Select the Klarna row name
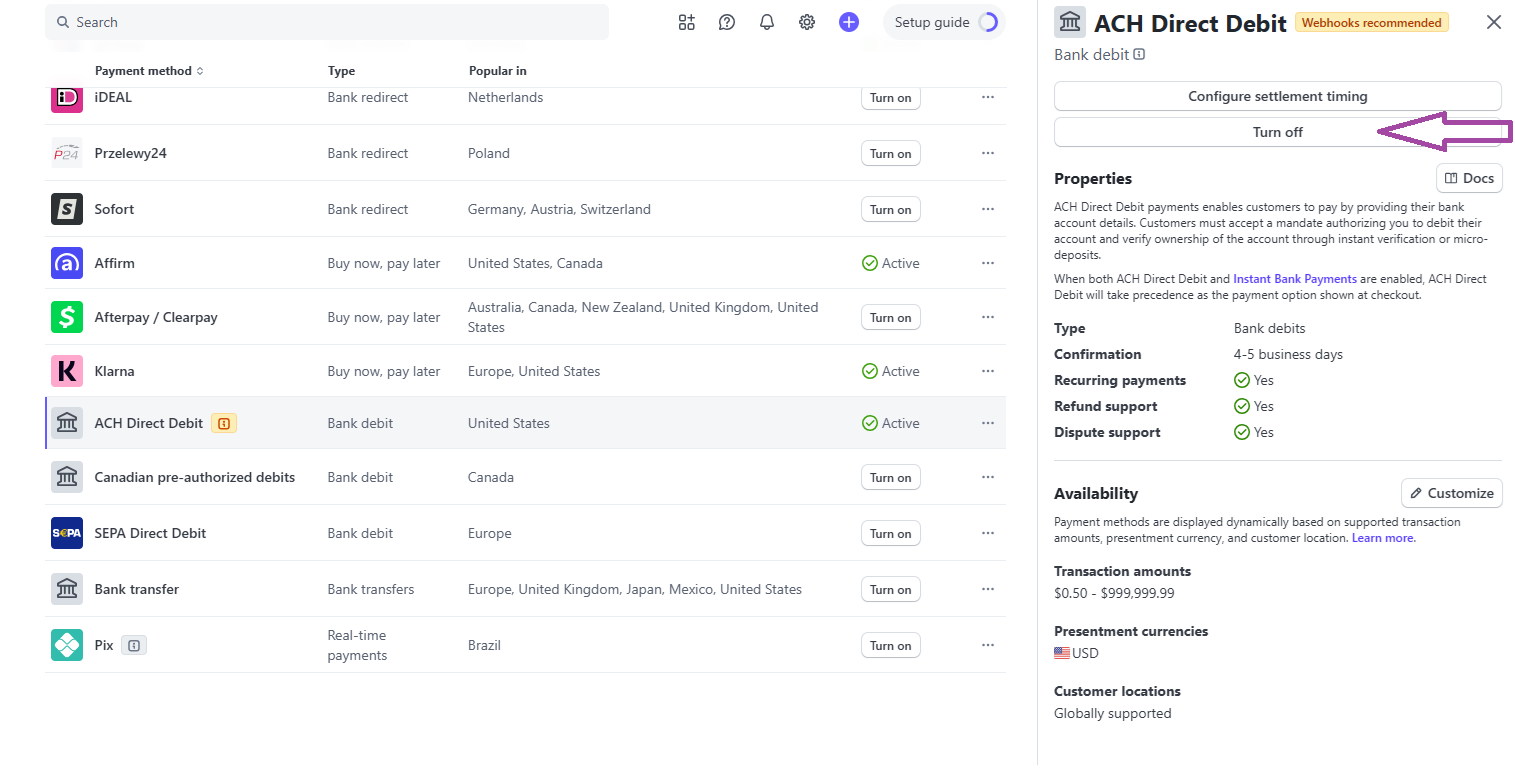Screen dimensions: 1515x777 (x=114, y=371)
